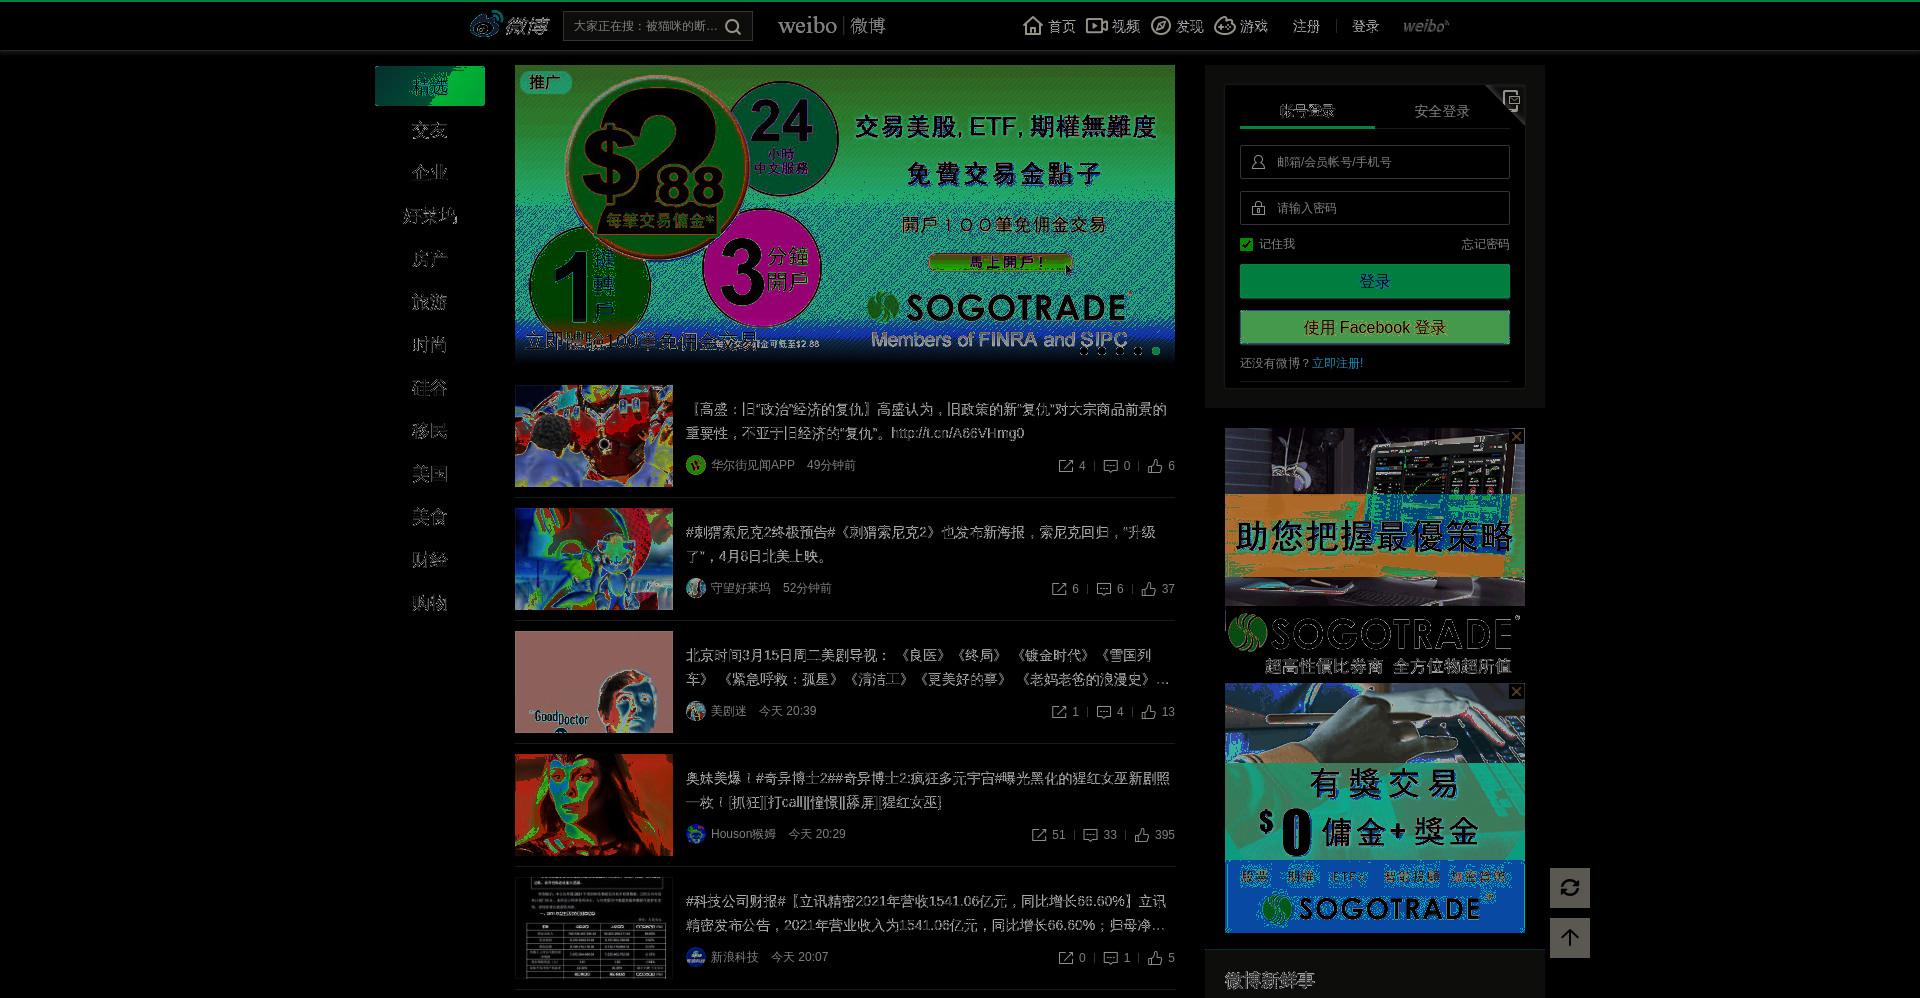Screen dimensions: 1920x998
Task: Open 发现 discover in top navigation
Action: [x=1177, y=26]
